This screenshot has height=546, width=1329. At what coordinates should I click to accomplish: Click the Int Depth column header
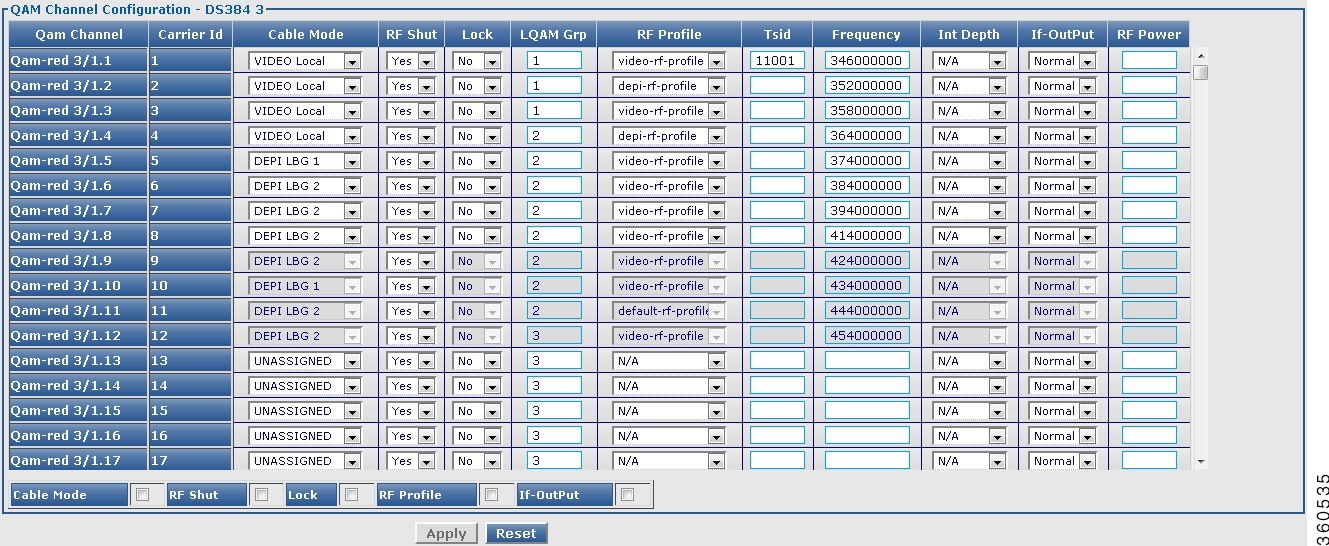[968, 34]
